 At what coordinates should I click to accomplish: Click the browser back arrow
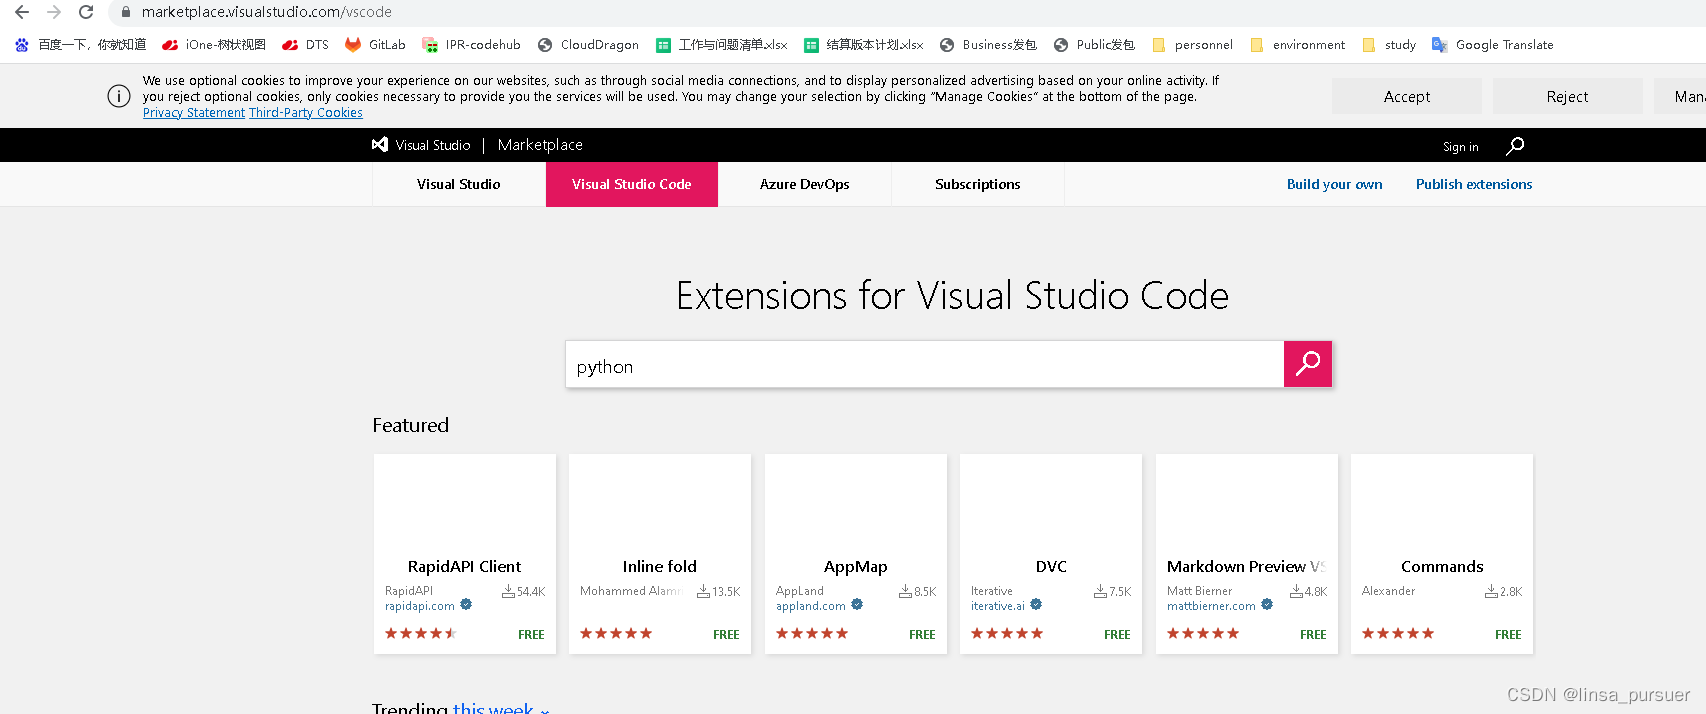coord(22,12)
